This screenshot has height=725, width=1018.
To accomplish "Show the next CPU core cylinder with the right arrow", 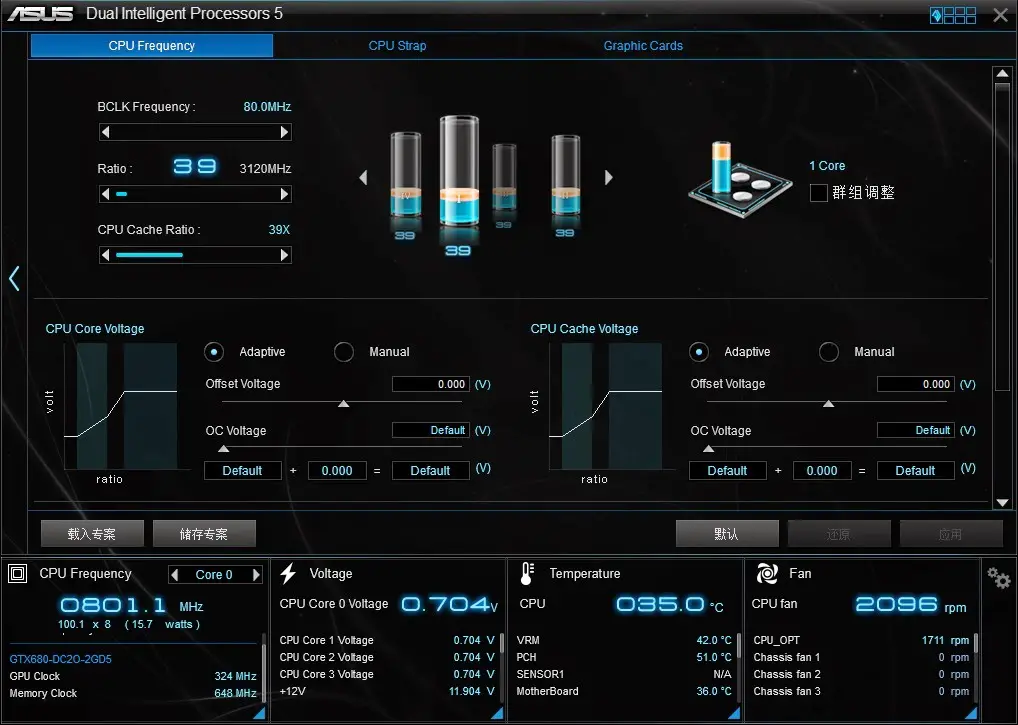I will (608, 177).
